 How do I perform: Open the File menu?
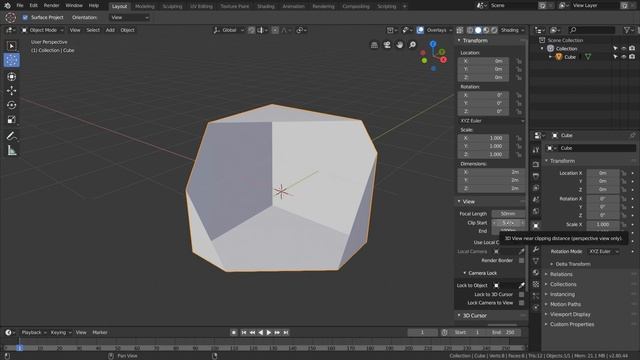pyautogui.click(x=20, y=6)
